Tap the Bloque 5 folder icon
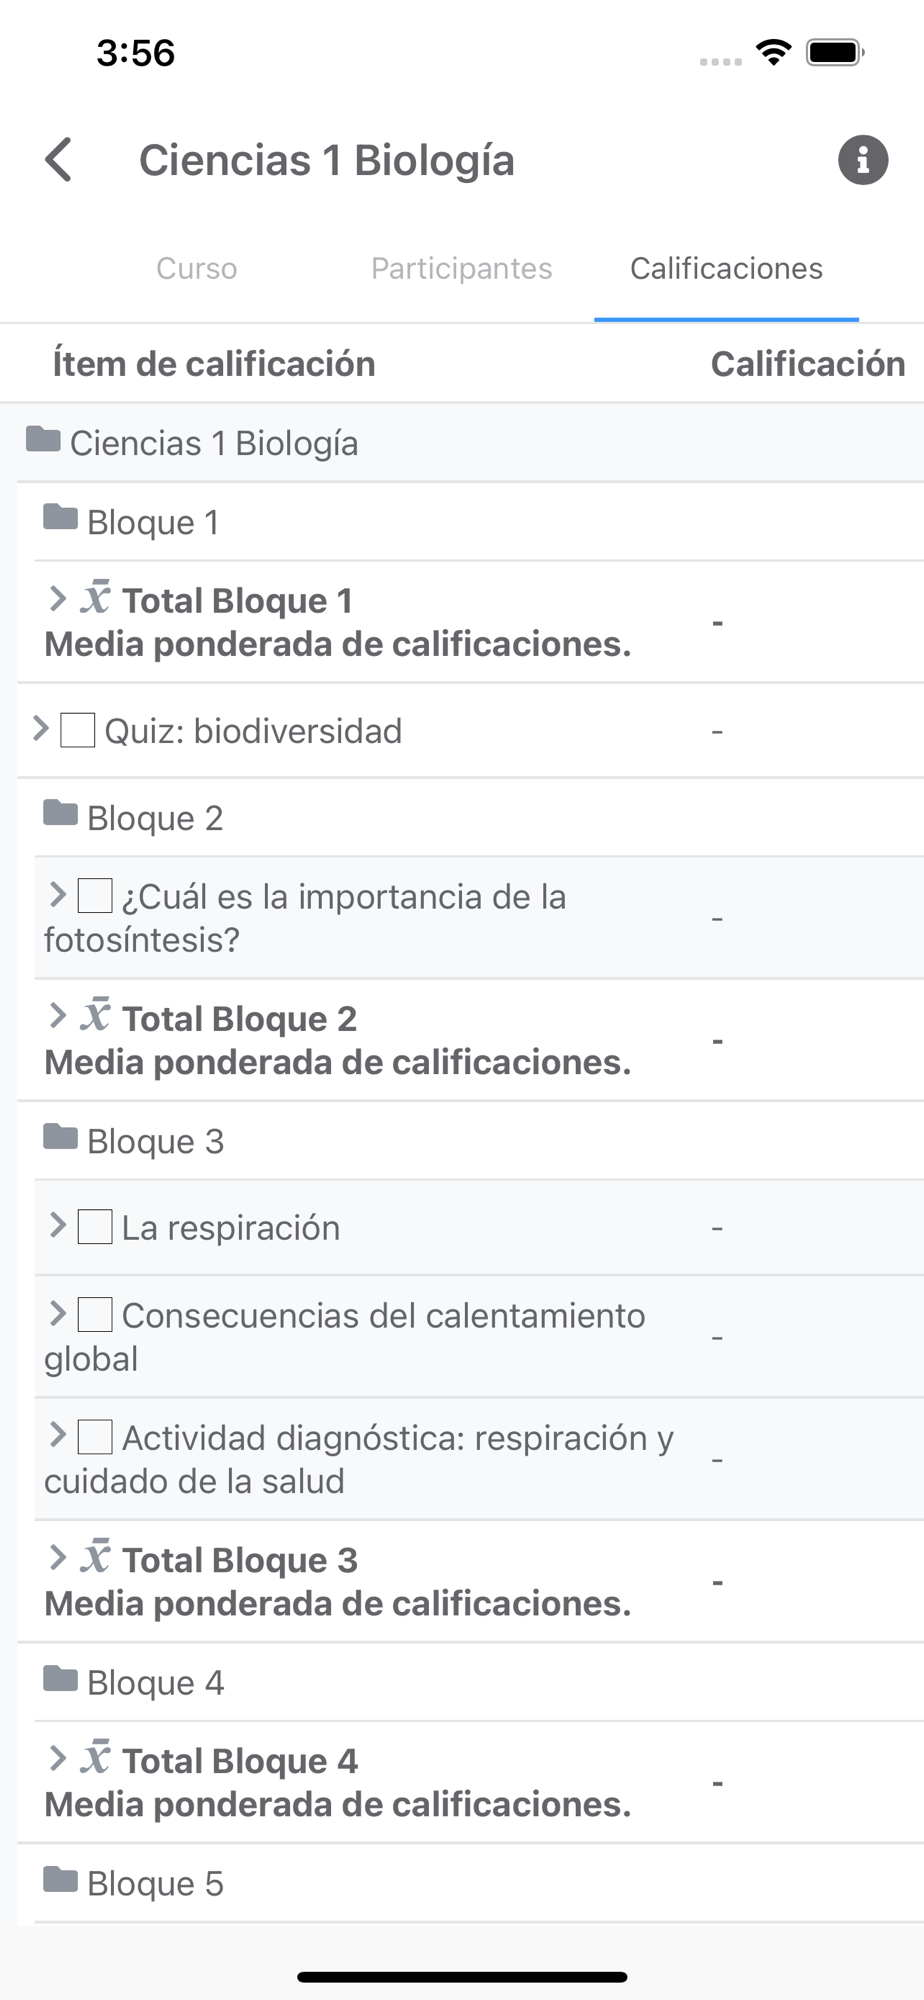The width and height of the screenshot is (924, 2000). pyautogui.click(x=61, y=1880)
